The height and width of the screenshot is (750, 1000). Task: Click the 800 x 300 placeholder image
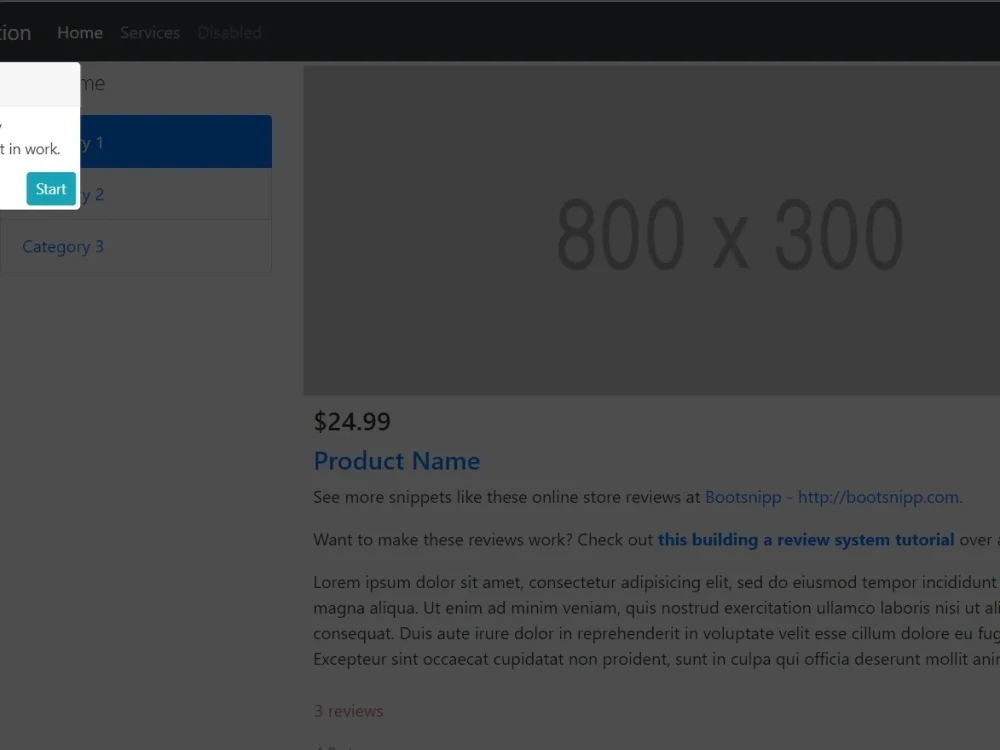click(652, 230)
